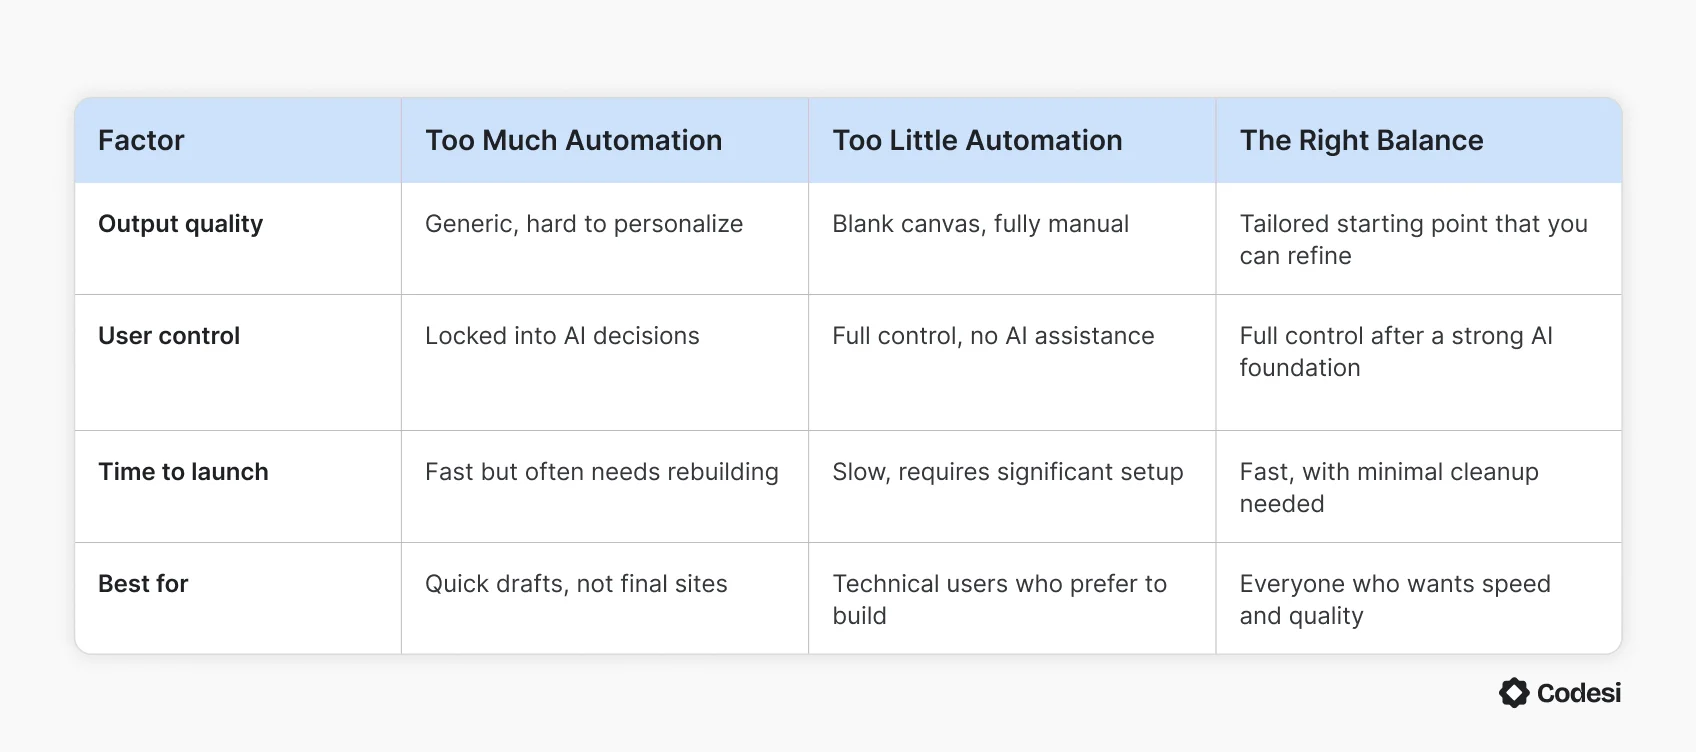Click the Codesi logo icon
This screenshot has width=1696, height=752.
[x=1514, y=693]
